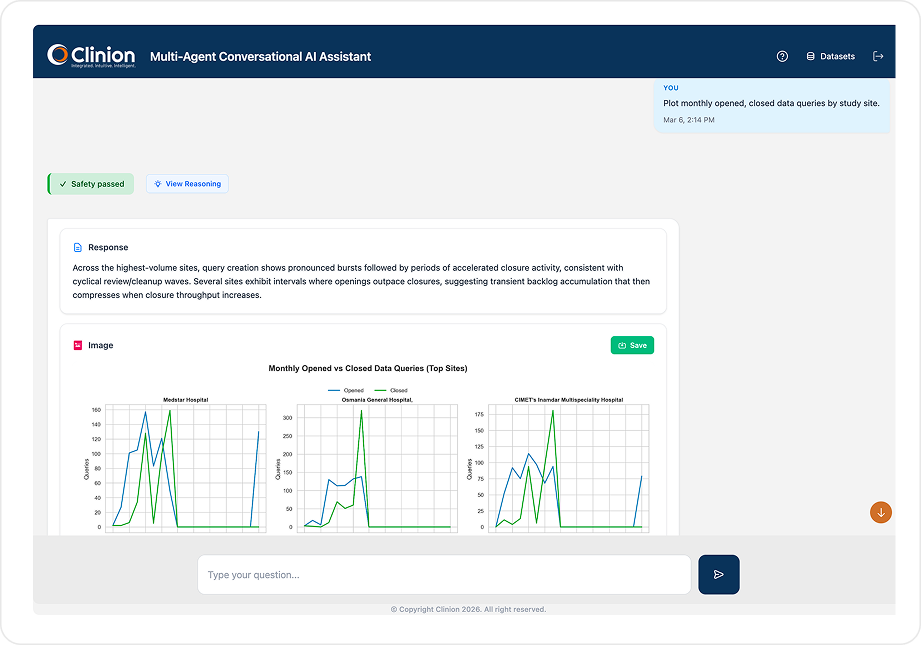Click the database icon beside Datasets
This screenshot has height=645, width=921.
click(x=811, y=56)
